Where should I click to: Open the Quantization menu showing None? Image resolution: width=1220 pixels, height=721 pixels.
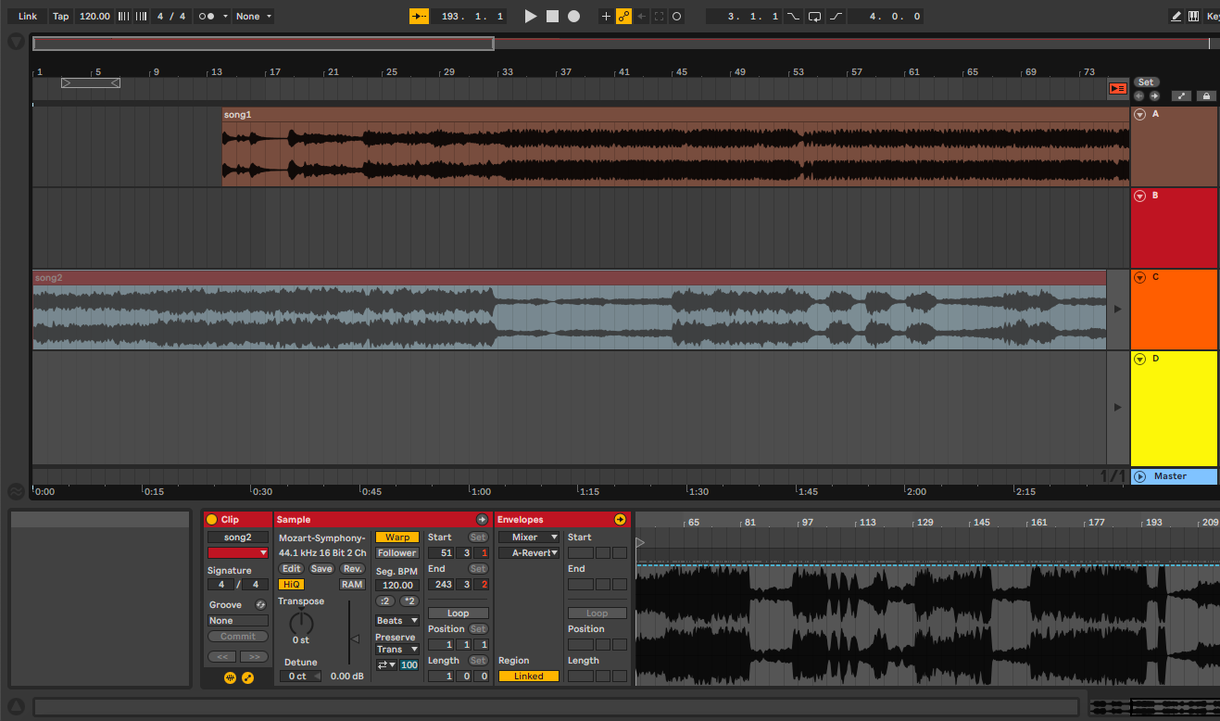click(253, 16)
